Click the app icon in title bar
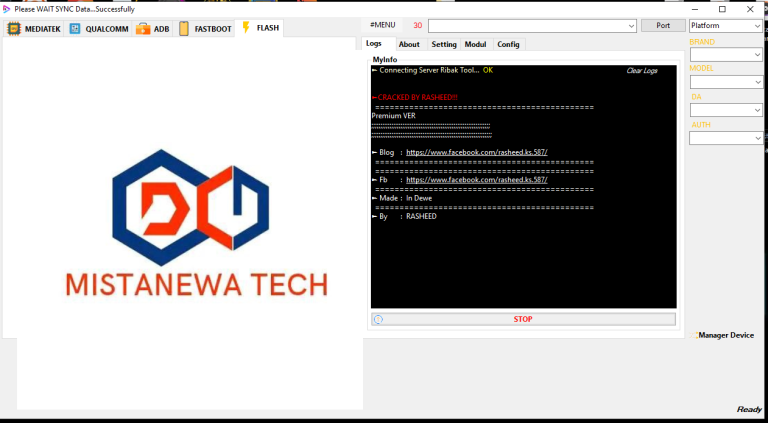The image size is (768, 423). 7,8
